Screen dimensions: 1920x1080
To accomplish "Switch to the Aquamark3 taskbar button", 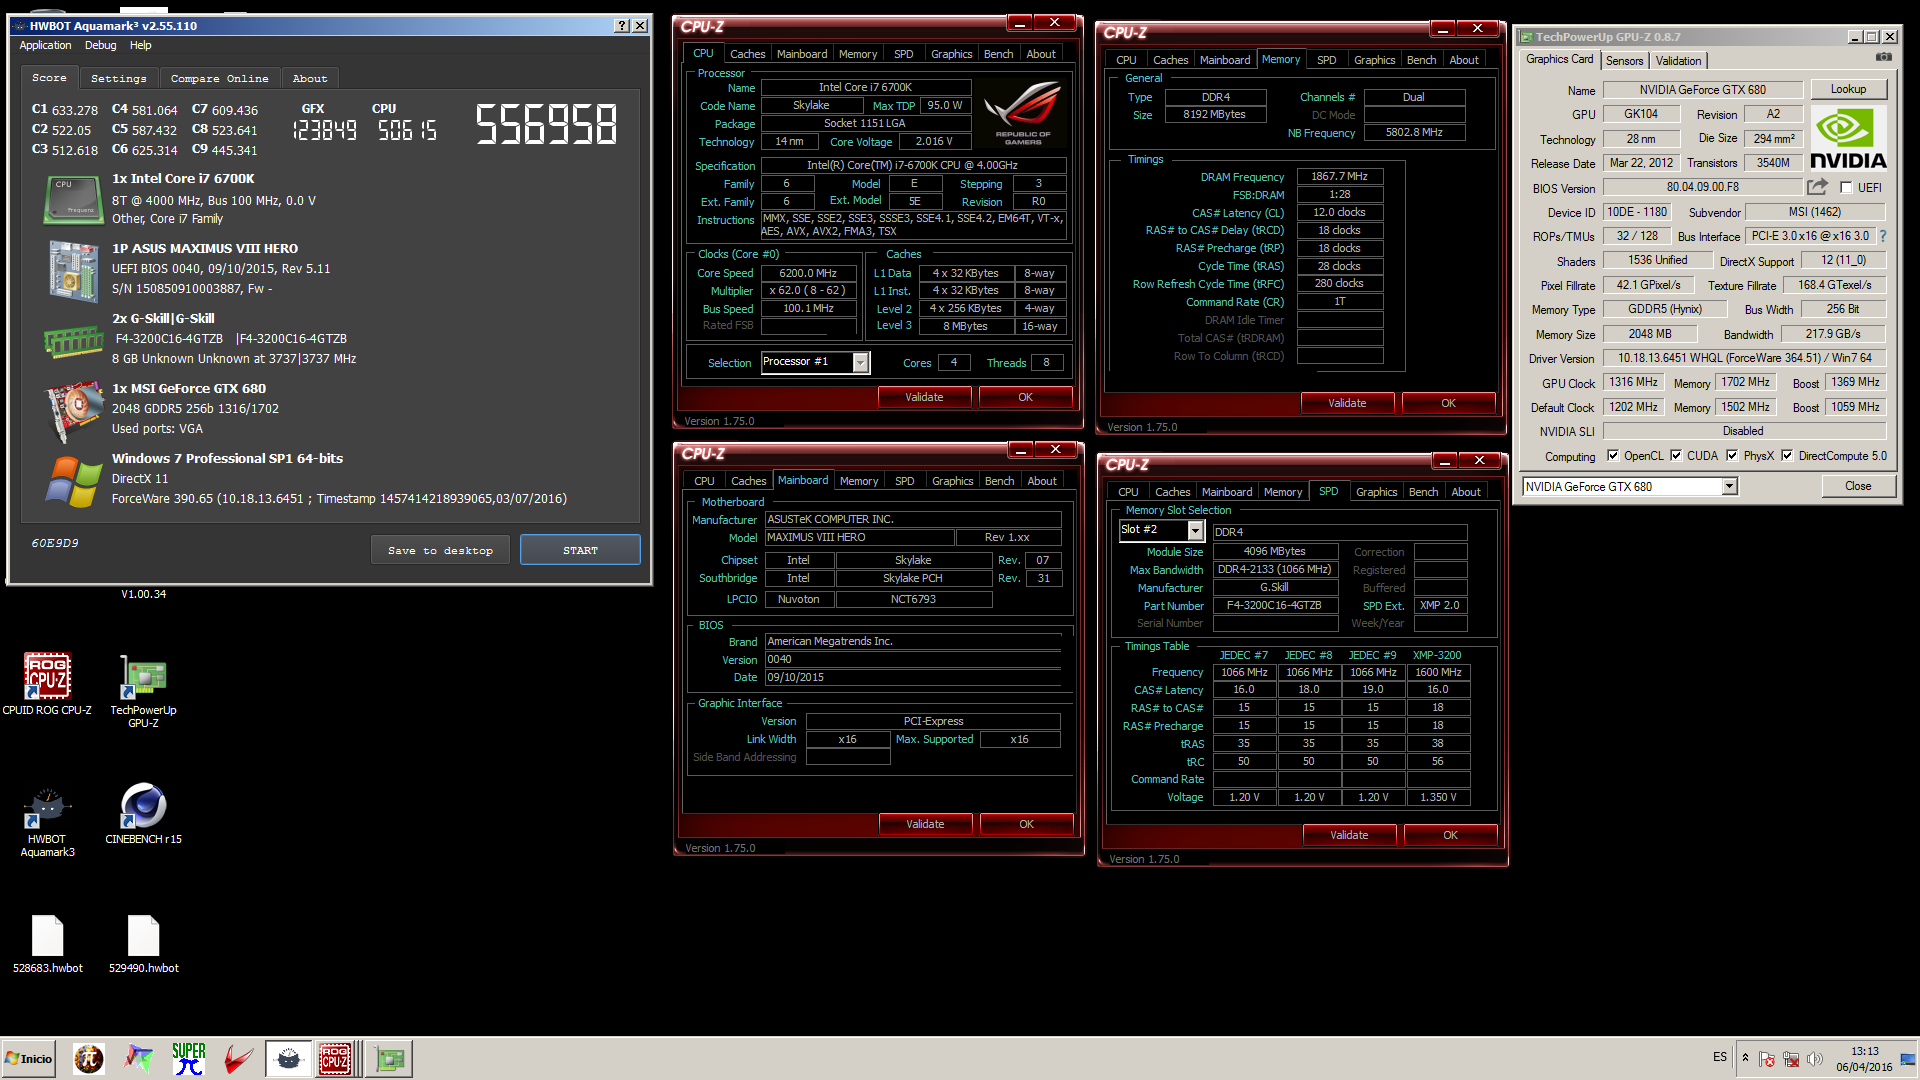I will (x=288, y=1059).
